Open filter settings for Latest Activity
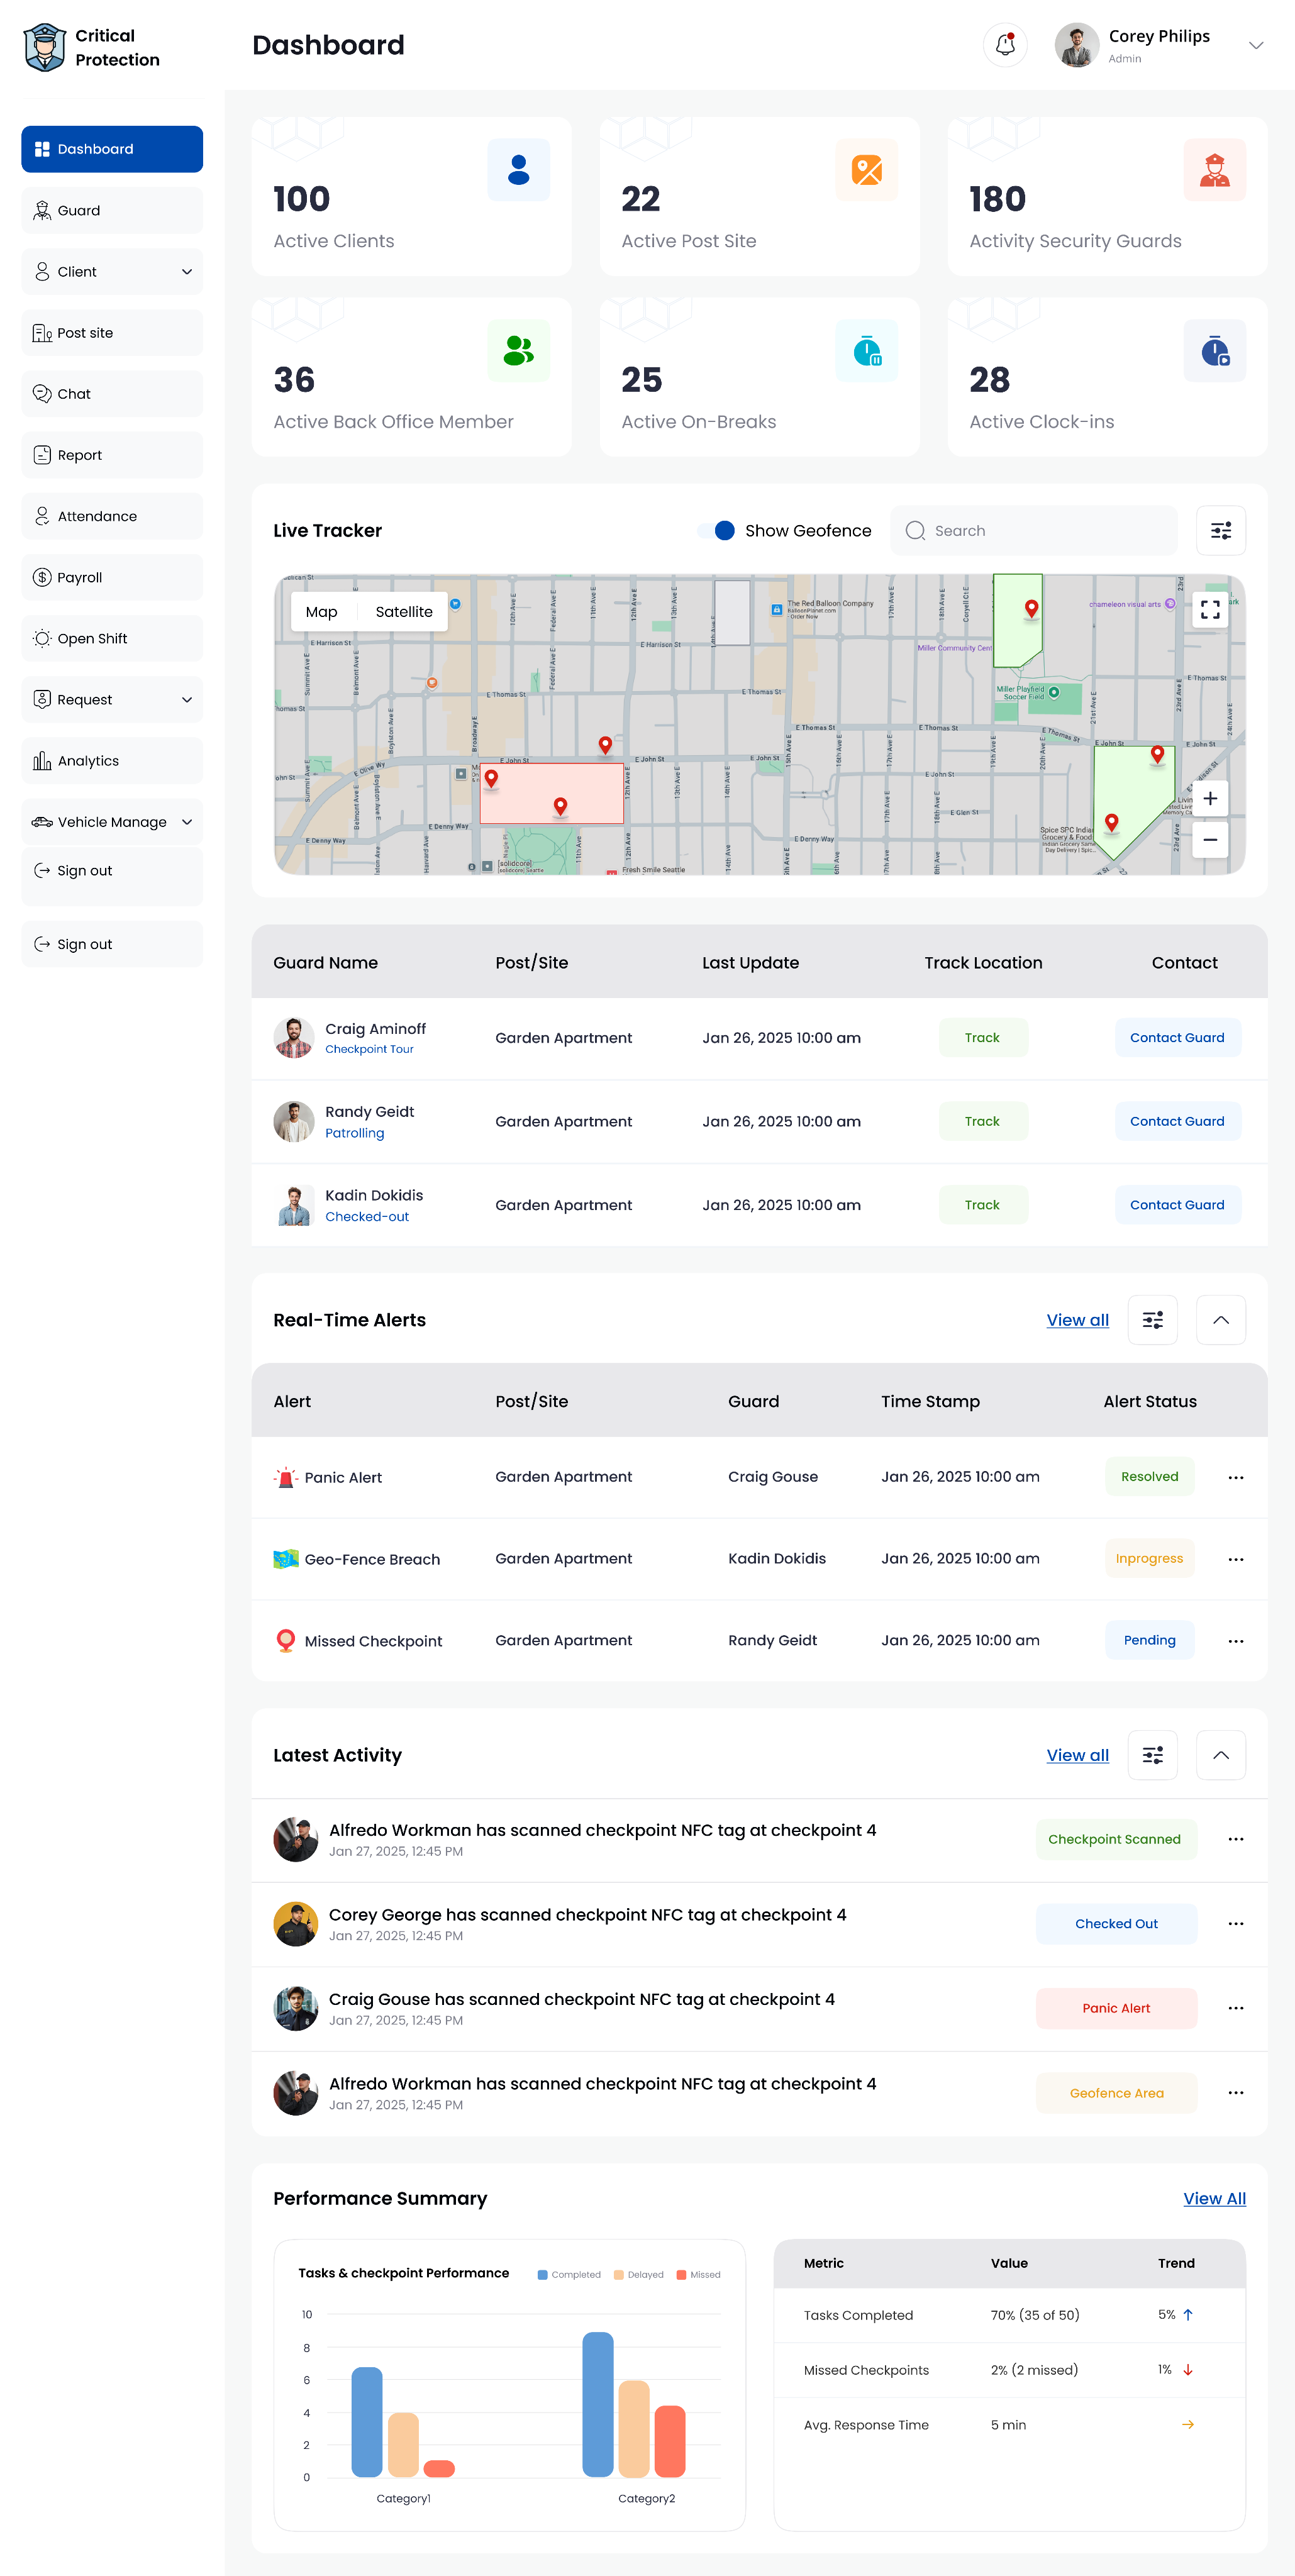This screenshot has width=1295, height=2576. [1152, 1755]
